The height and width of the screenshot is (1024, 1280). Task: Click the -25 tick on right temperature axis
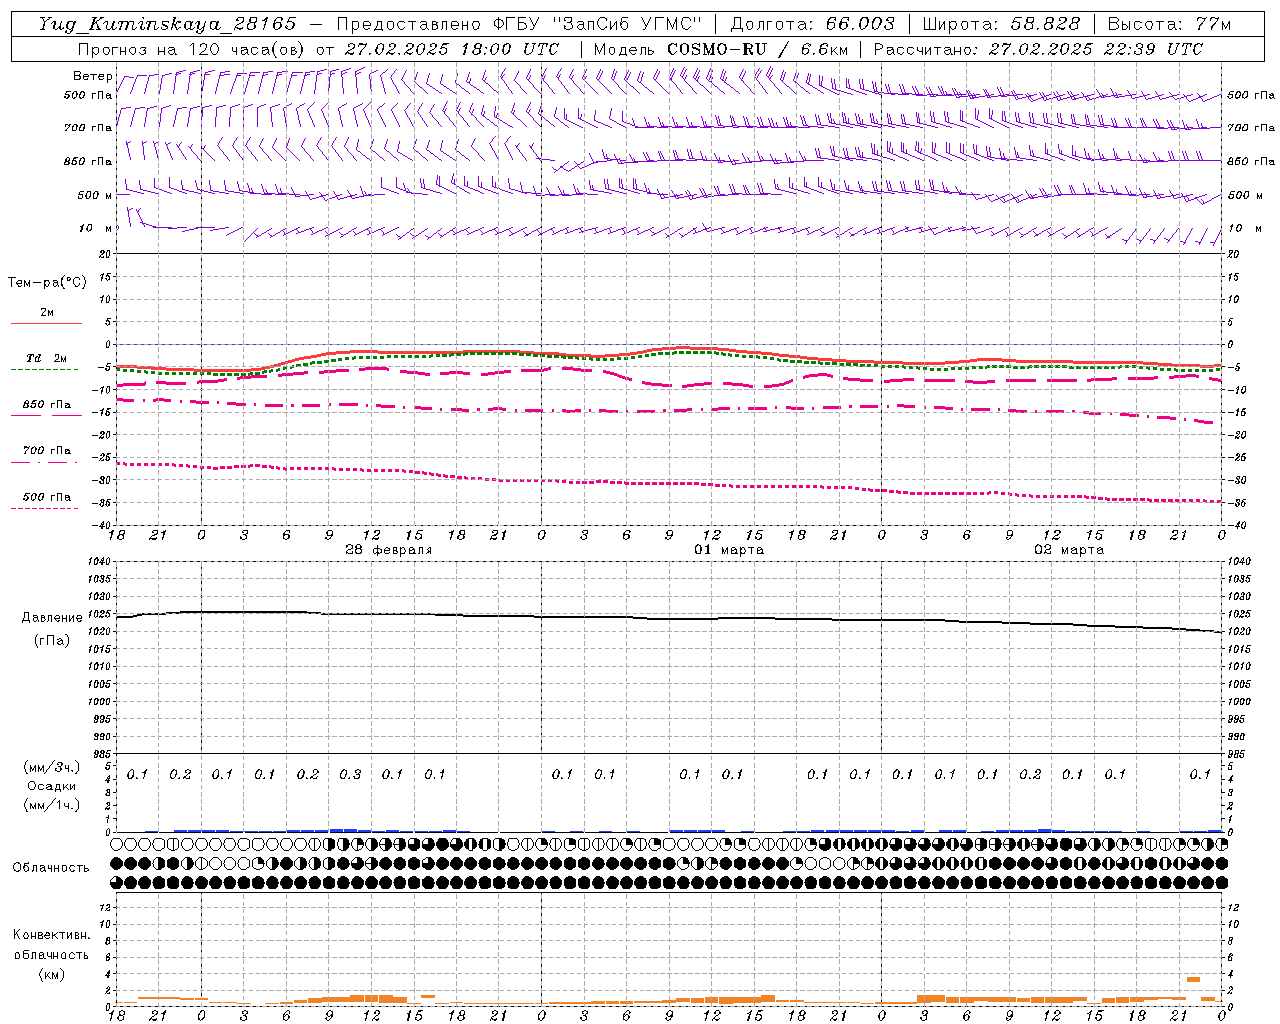[x=1236, y=457]
